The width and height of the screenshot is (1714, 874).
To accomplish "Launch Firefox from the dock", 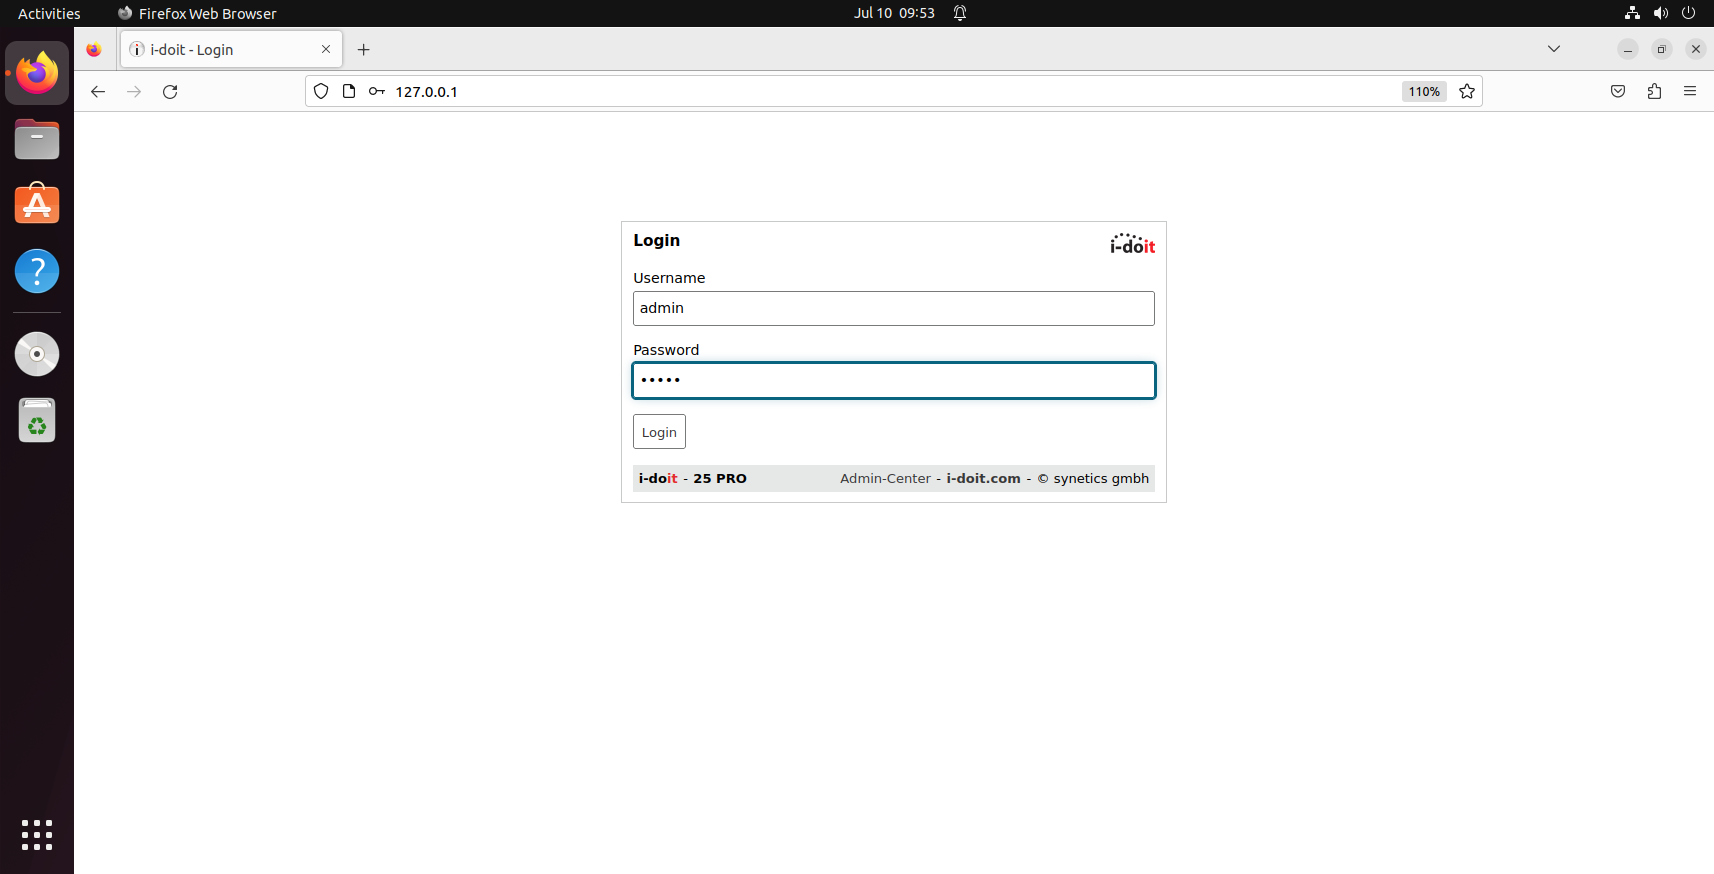I will pos(37,73).
